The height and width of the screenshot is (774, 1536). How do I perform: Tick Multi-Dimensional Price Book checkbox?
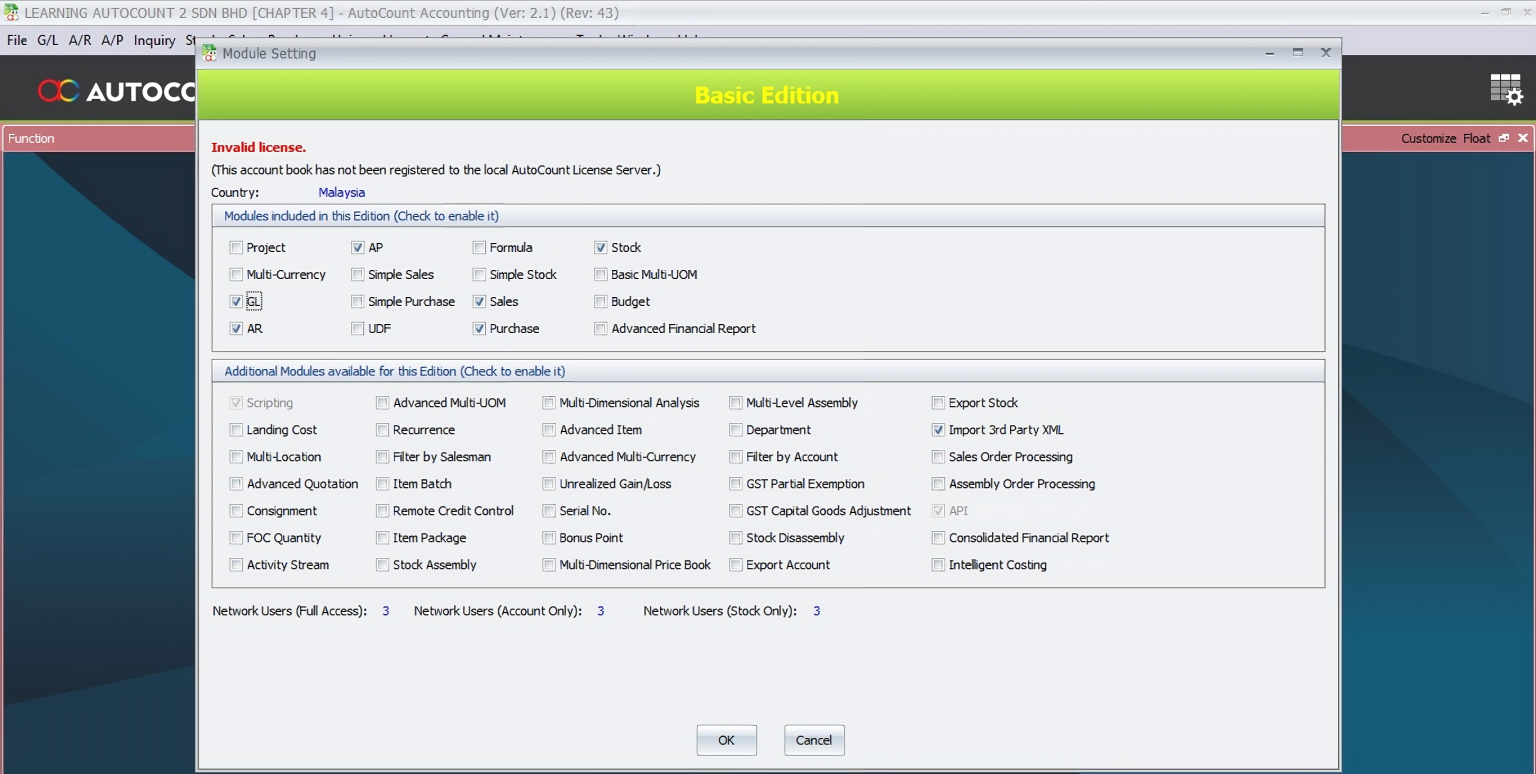point(549,564)
